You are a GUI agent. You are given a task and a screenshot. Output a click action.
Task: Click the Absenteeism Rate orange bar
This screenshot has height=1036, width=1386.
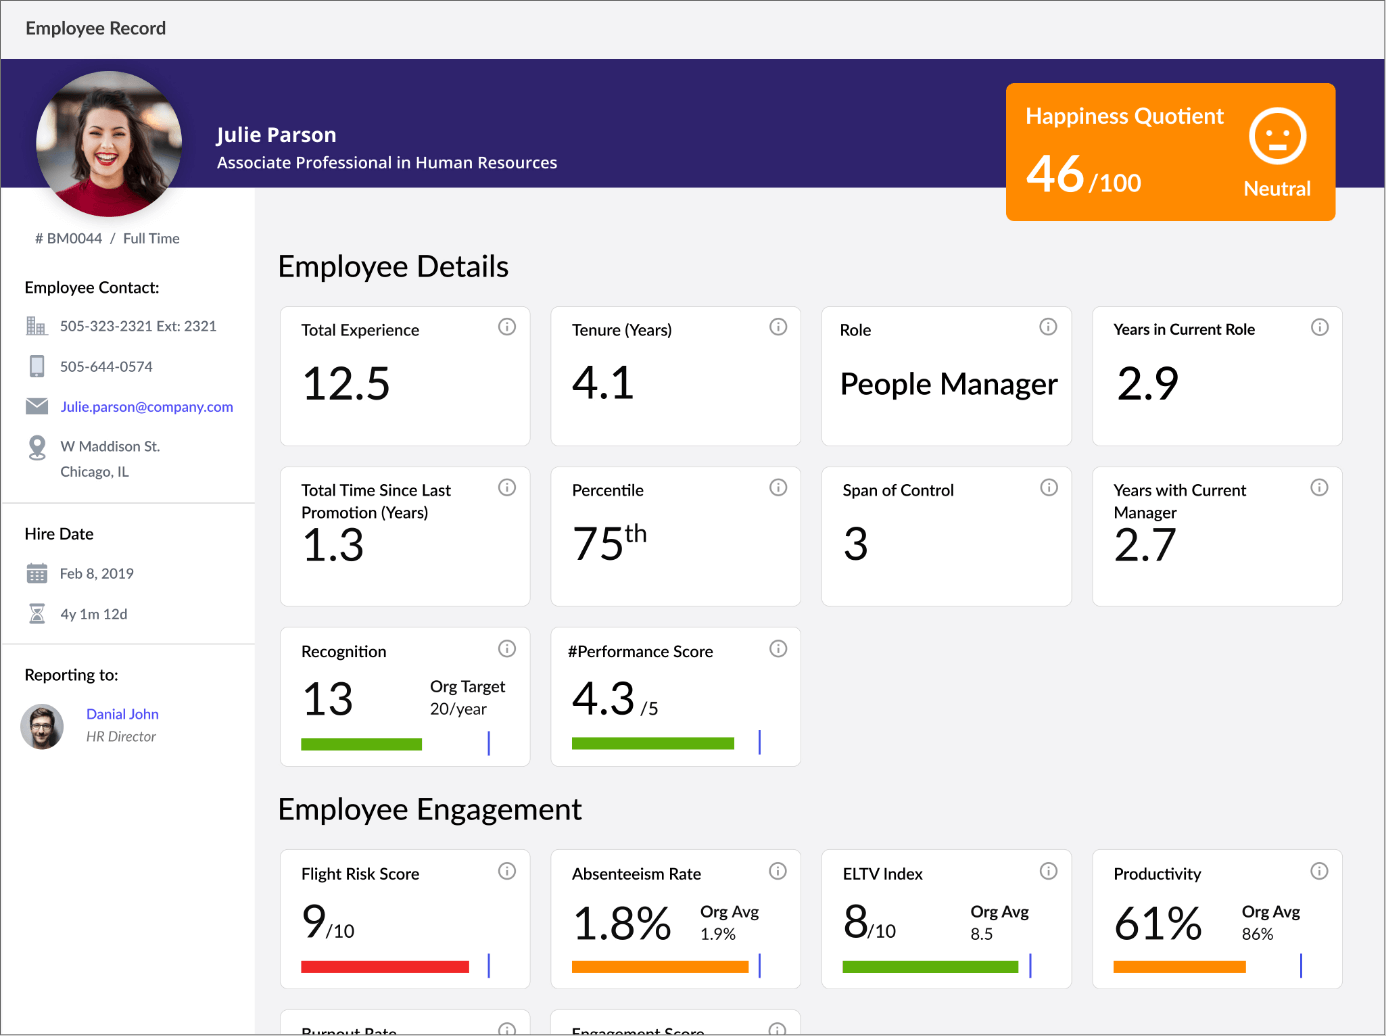[x=660, y=967]
